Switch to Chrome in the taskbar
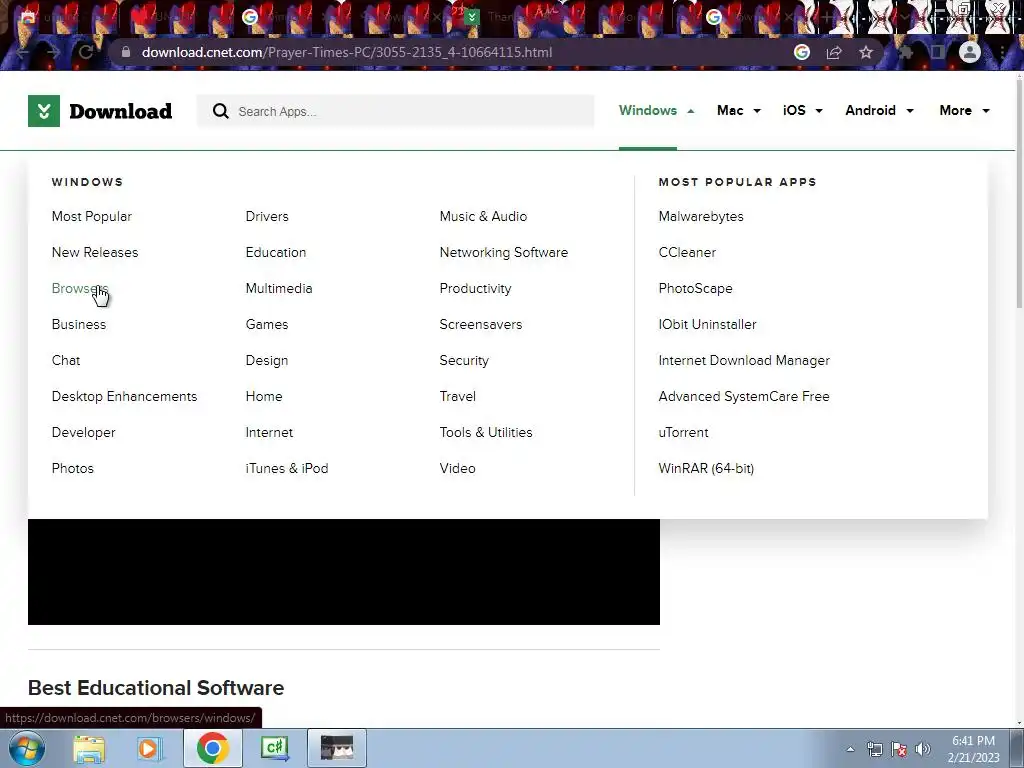1024x768 pixels. pyautogui.click(x=212, y=748)
